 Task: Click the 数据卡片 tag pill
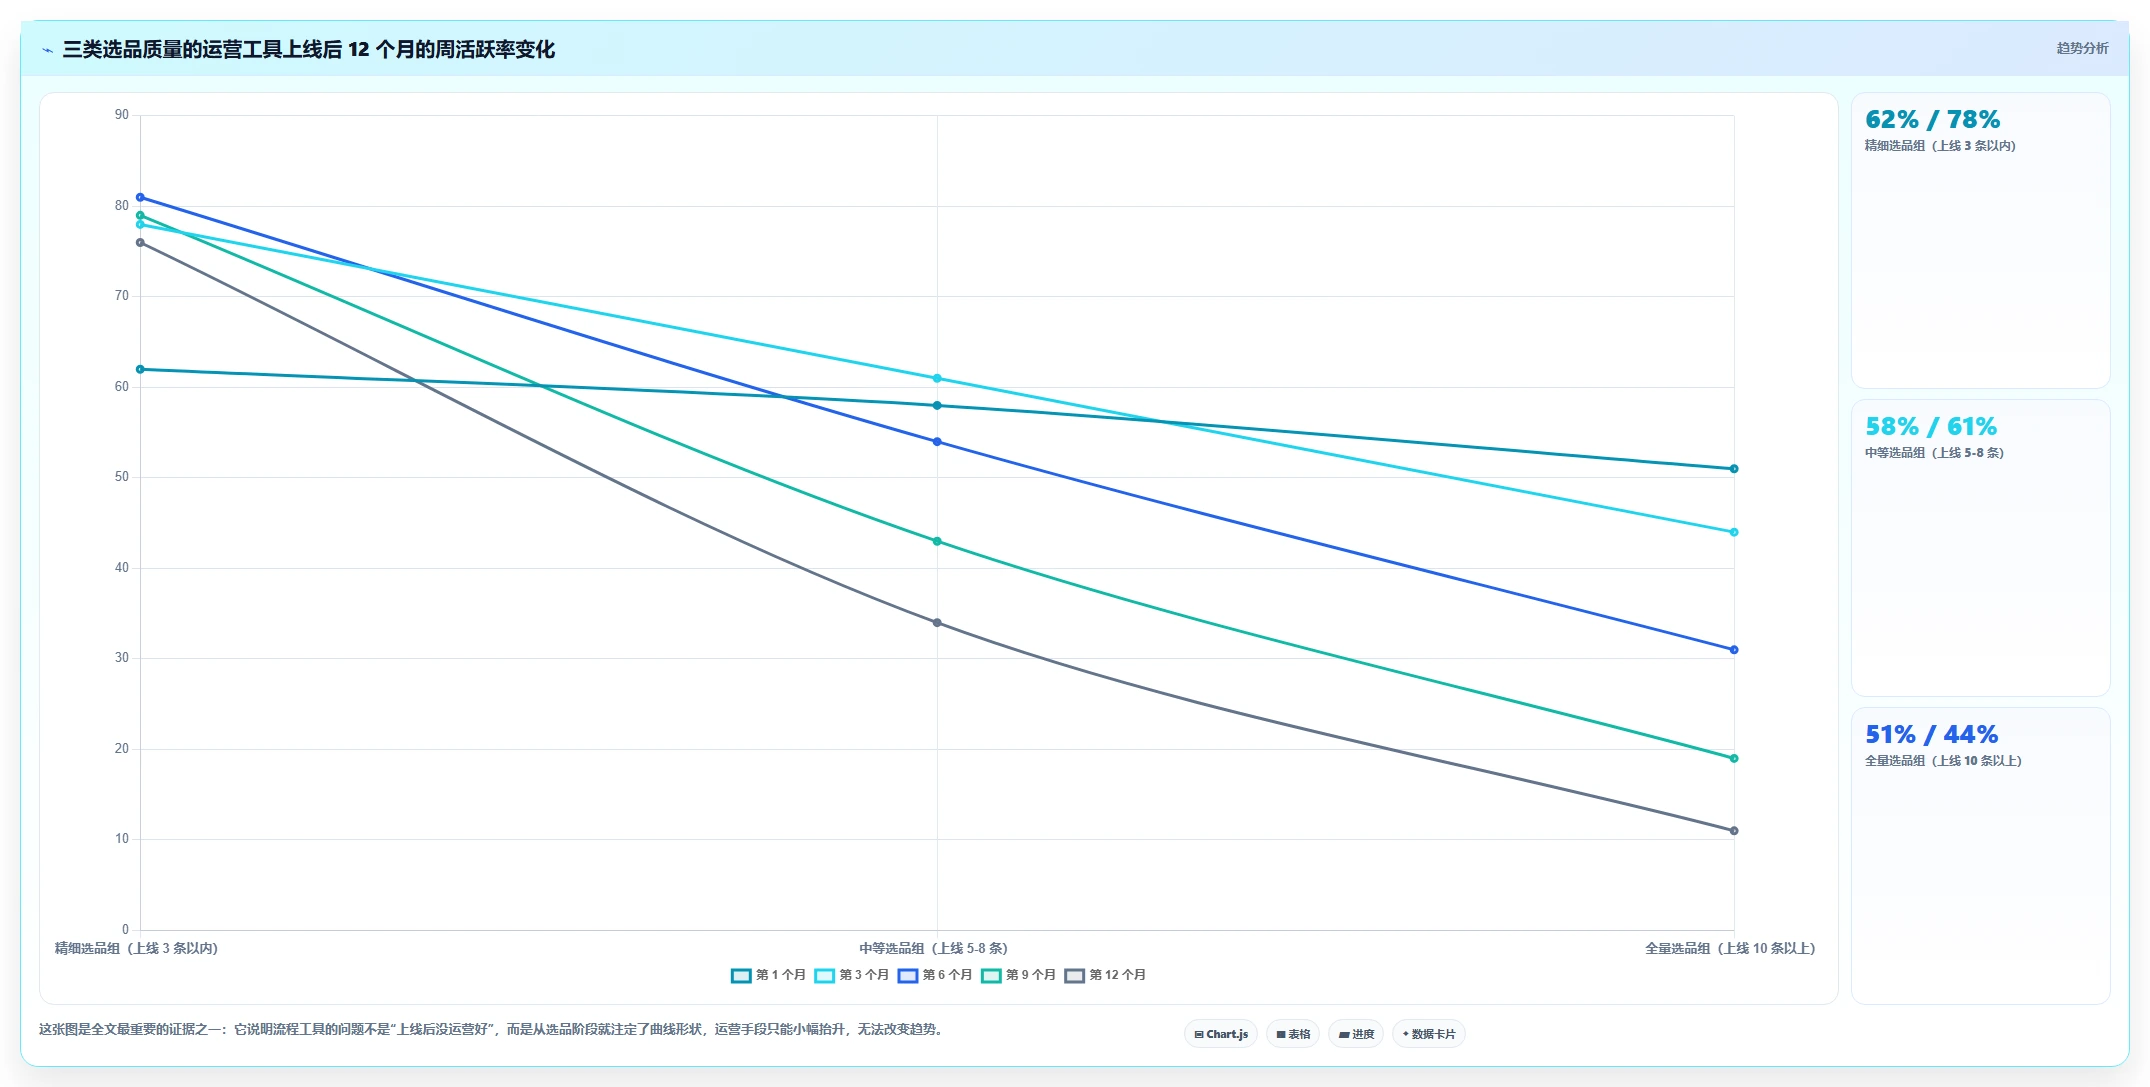click(1429, 1034)
